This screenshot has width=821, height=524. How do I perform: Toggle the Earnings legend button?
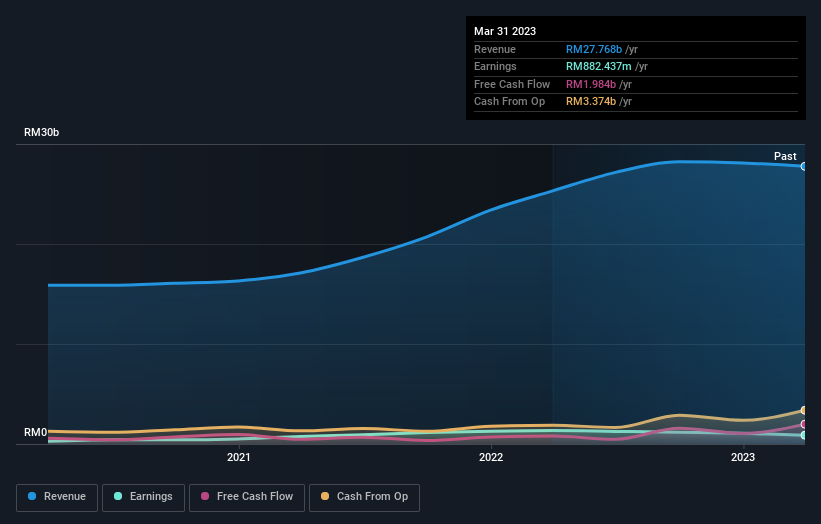143,497
